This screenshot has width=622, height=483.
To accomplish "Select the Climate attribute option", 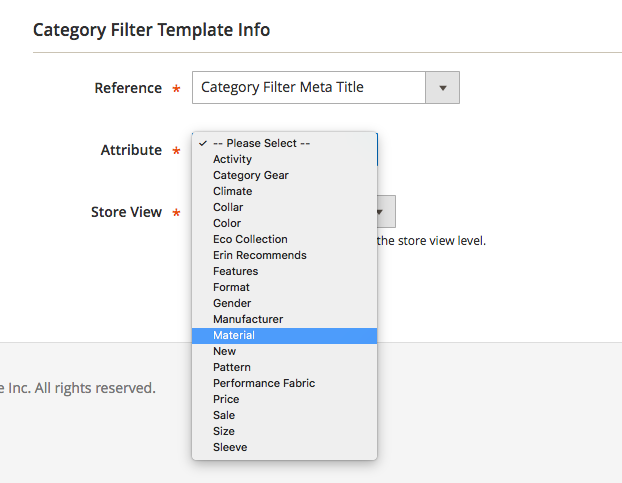I will click(x=233, y=191).
